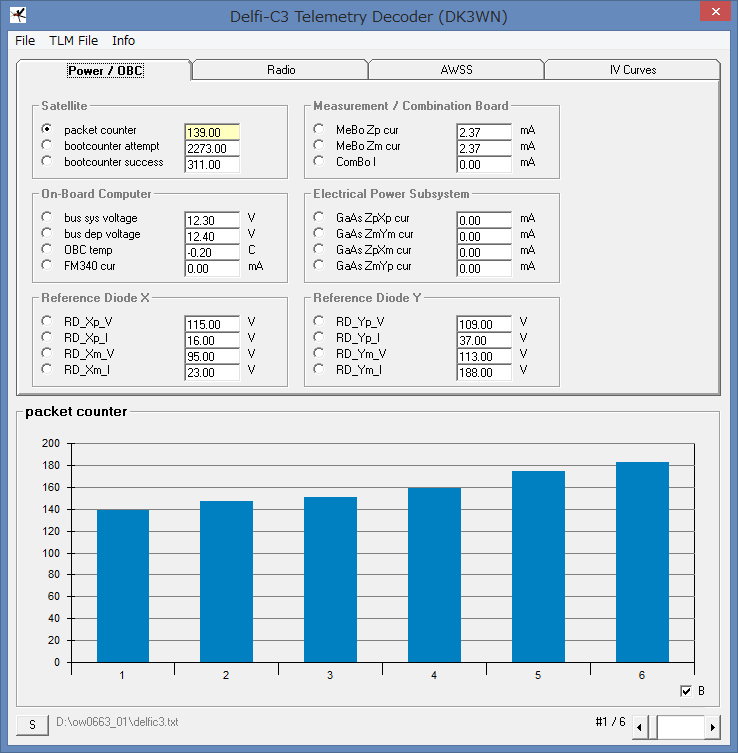
Task: Click the bootcounter success field 311.00
Action: 212,165
